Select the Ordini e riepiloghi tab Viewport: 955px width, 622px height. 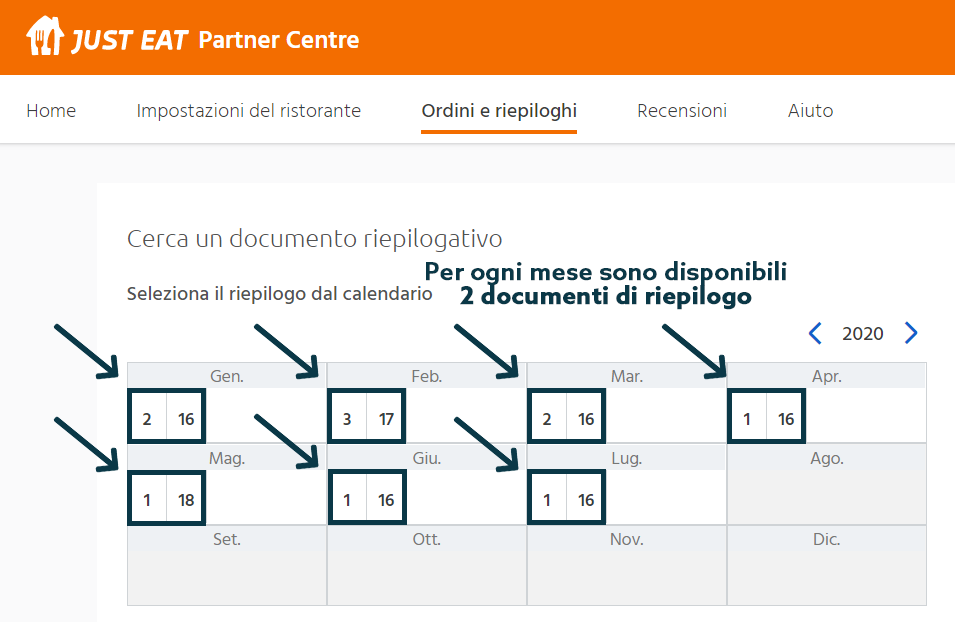click(499, 111)
